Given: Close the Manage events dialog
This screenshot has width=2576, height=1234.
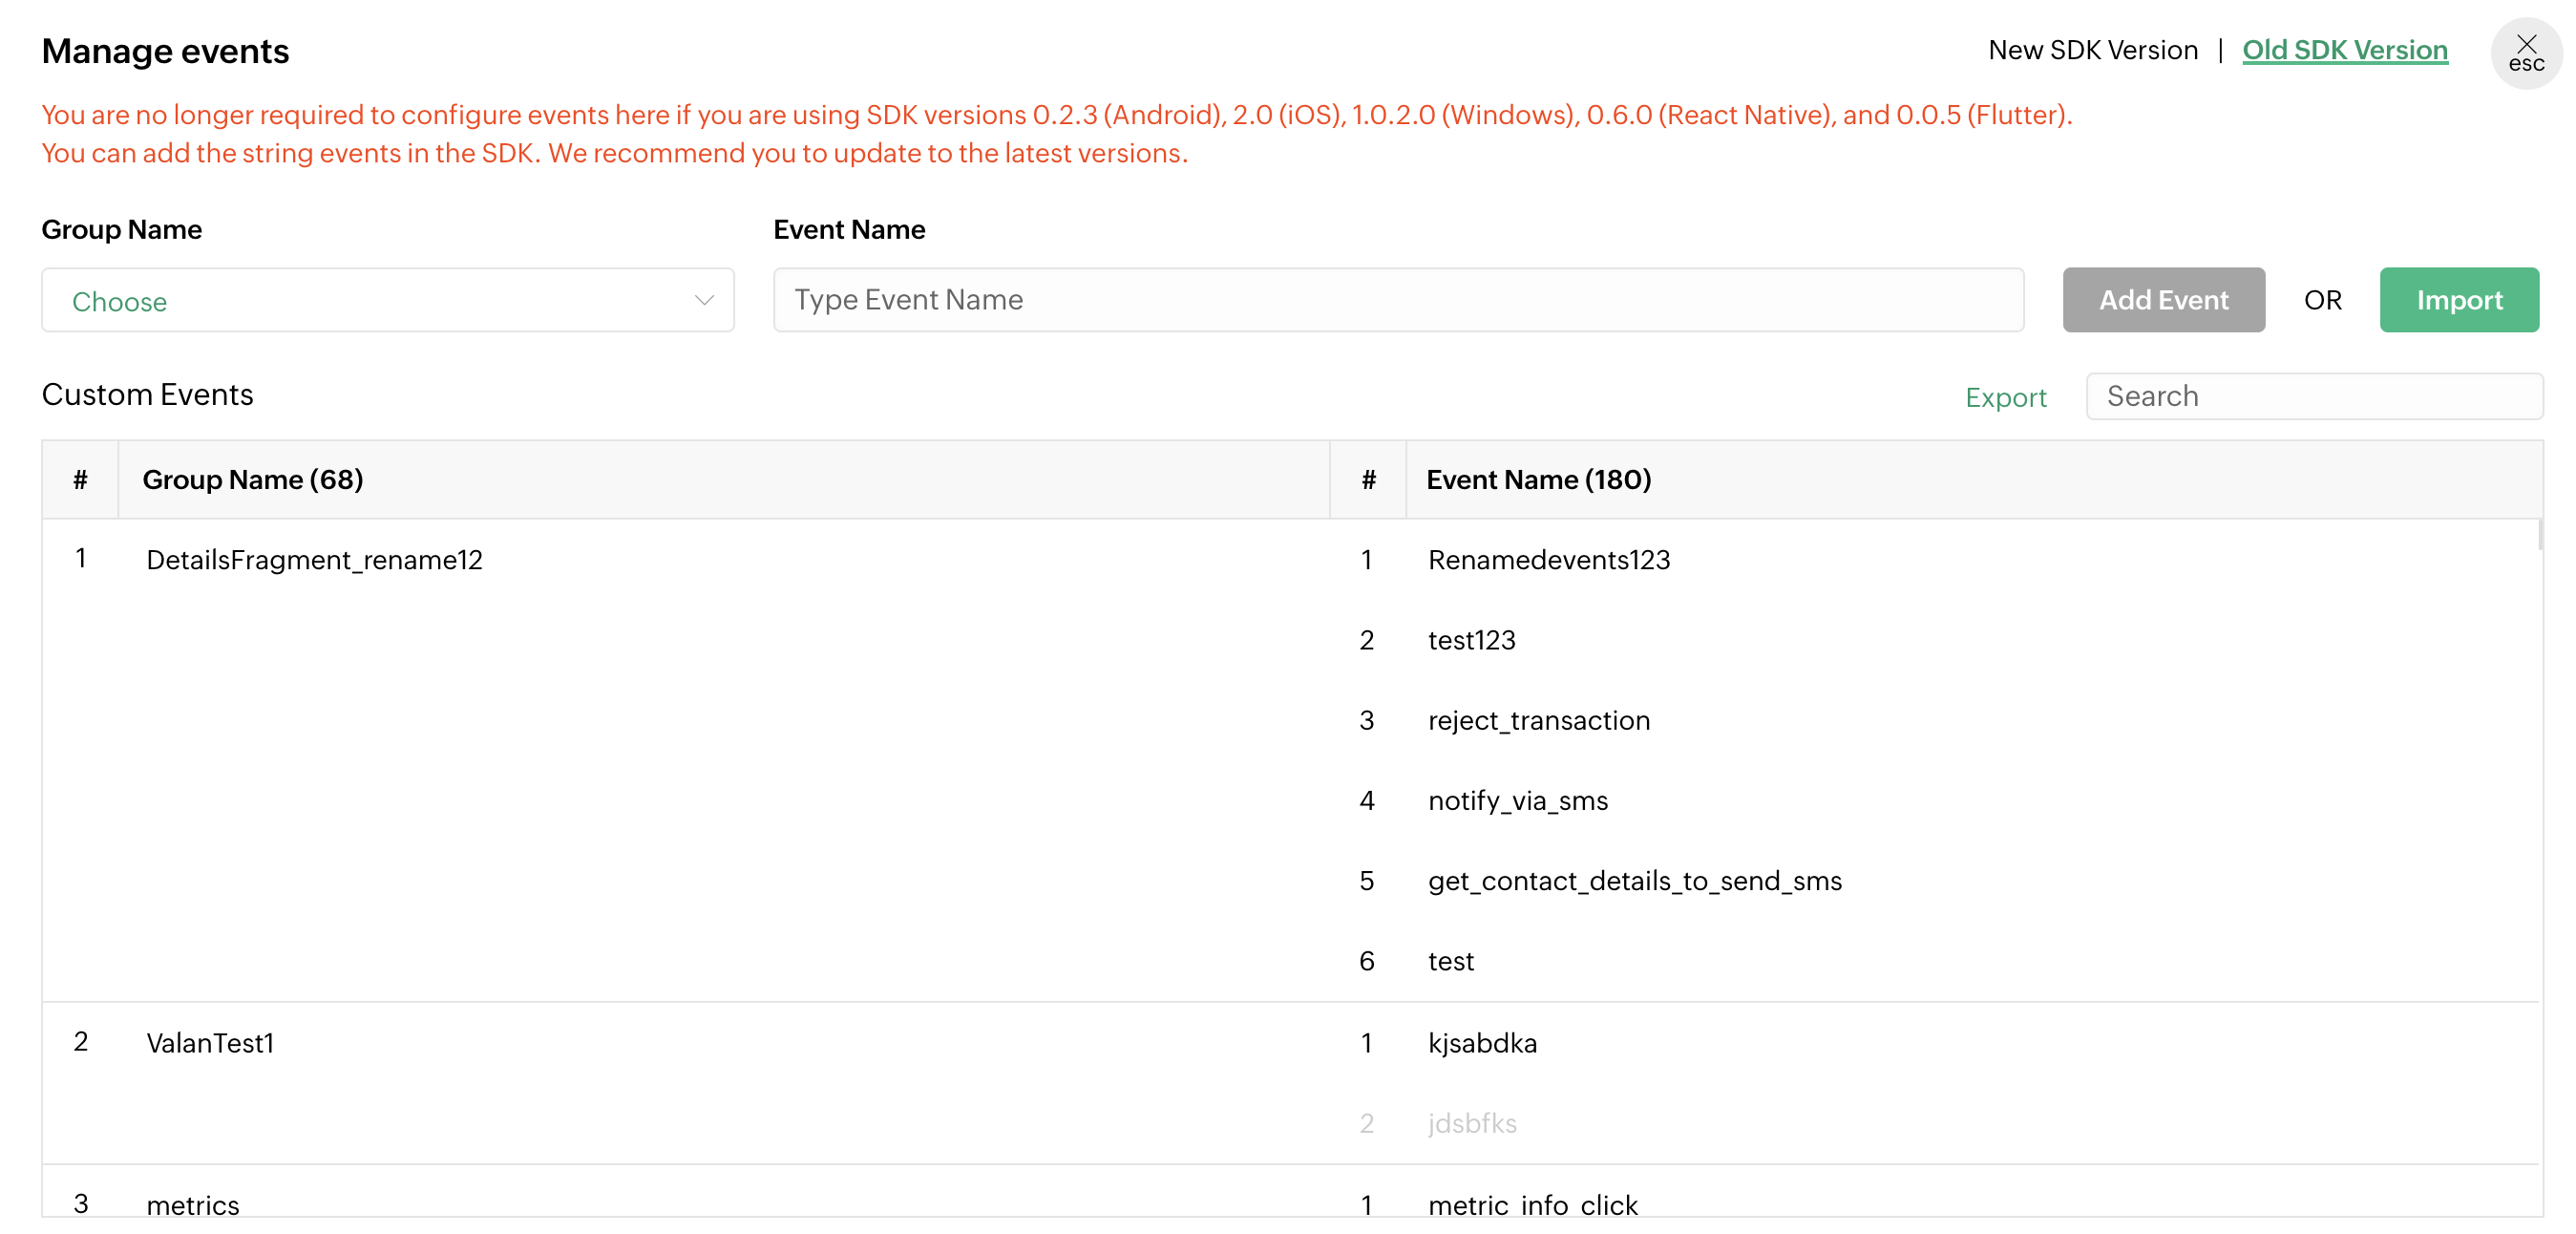Looking at the screenshot, I should (2525, 52).
